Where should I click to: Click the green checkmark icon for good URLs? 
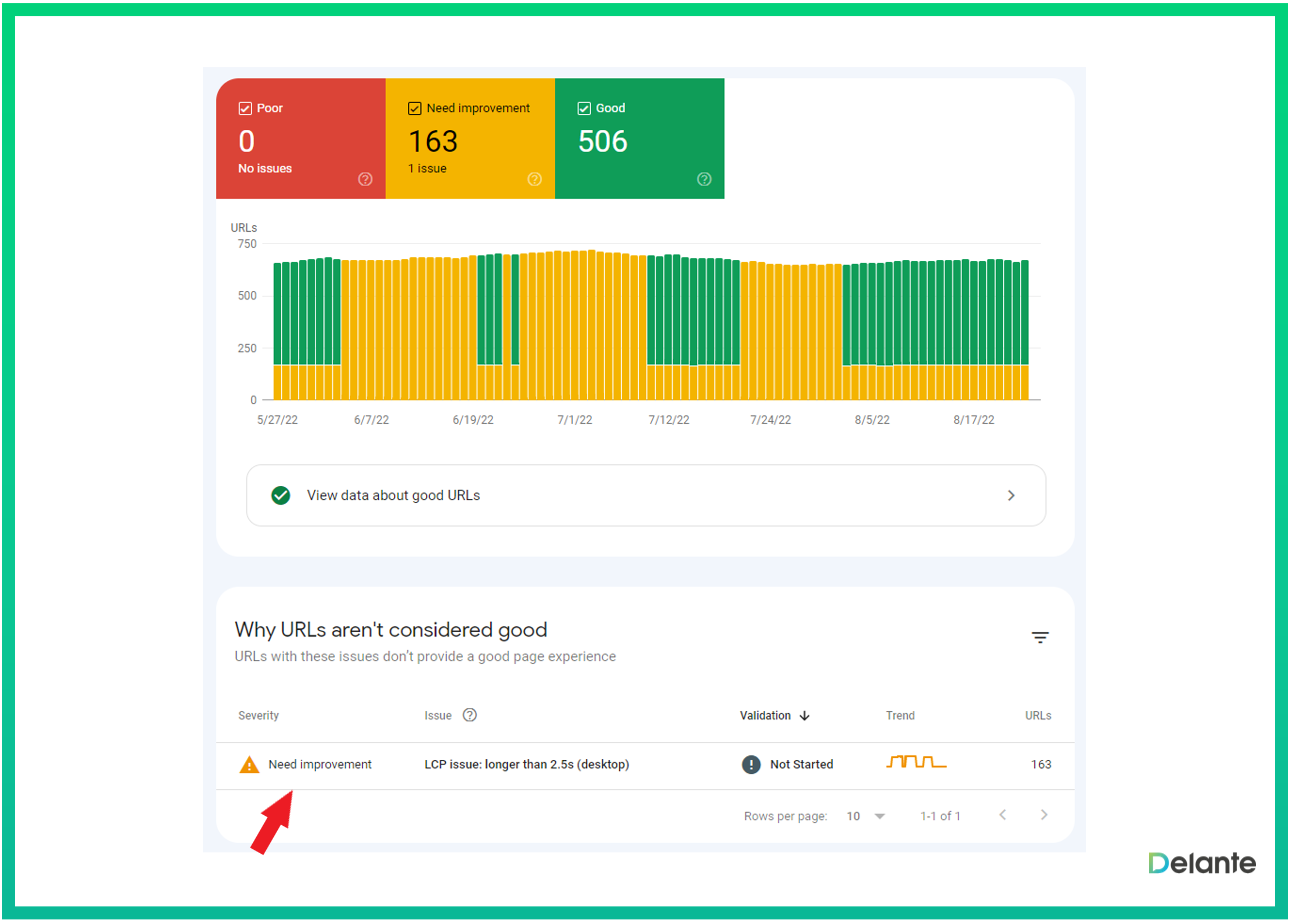tap(281, 495)
